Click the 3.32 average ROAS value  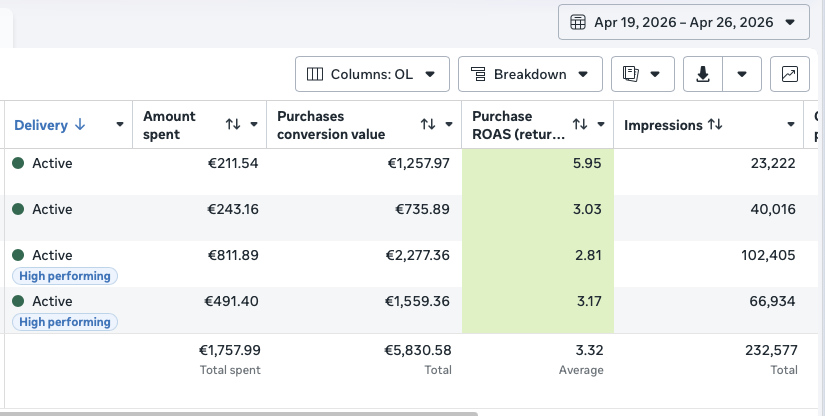point(589,350)
